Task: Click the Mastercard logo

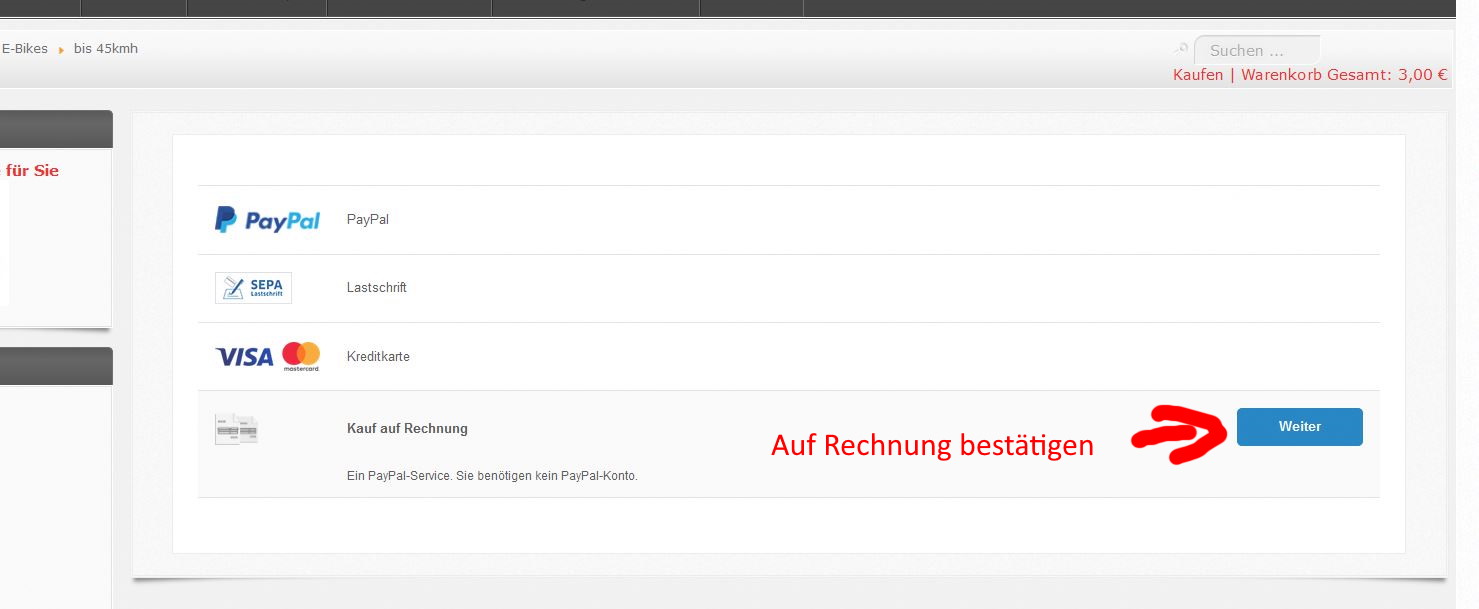Action: coord(300,356)
